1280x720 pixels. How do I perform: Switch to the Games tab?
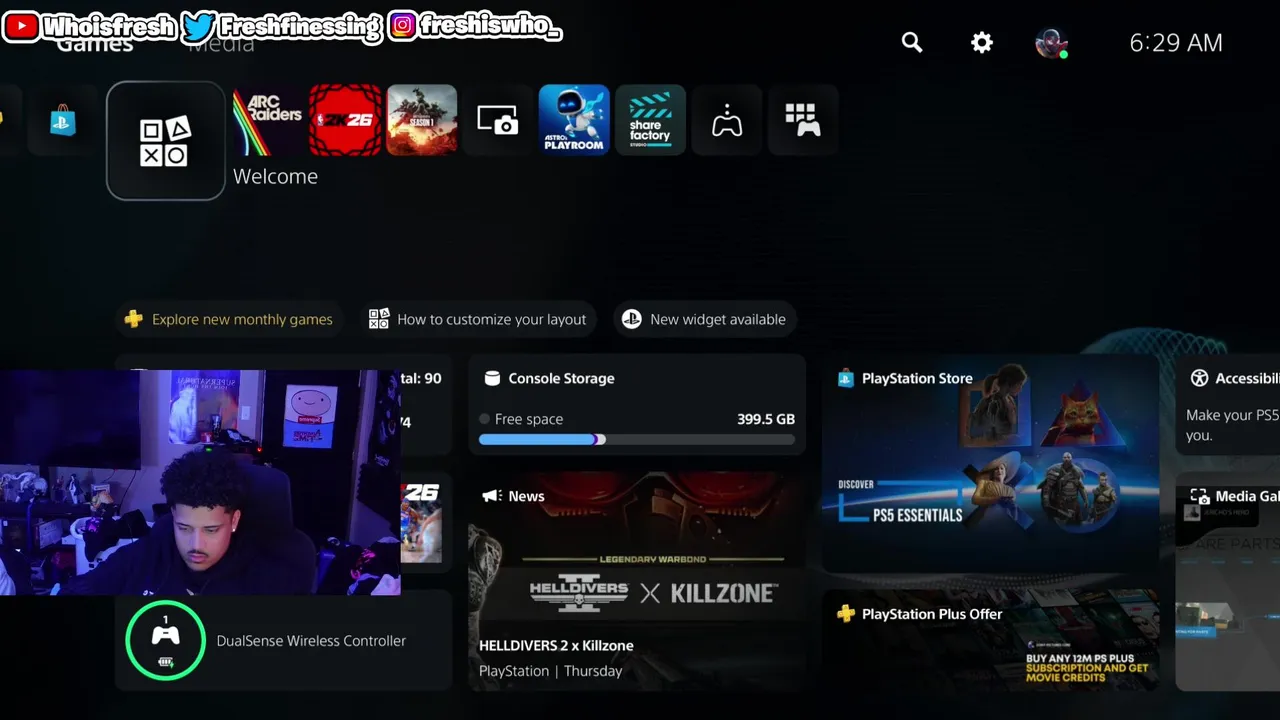point(95,44)
